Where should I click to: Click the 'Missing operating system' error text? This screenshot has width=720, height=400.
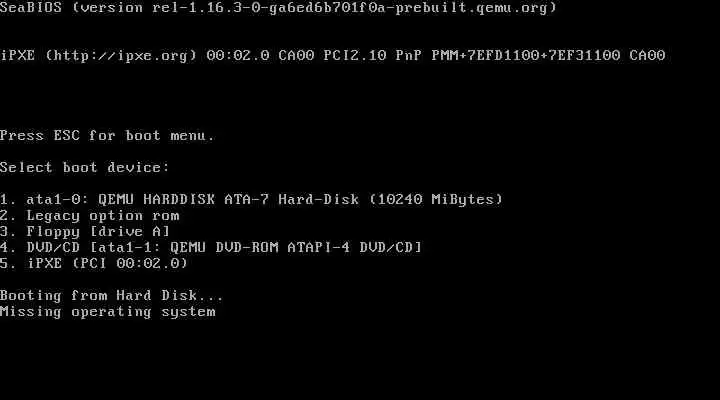(x=107, y=311)
